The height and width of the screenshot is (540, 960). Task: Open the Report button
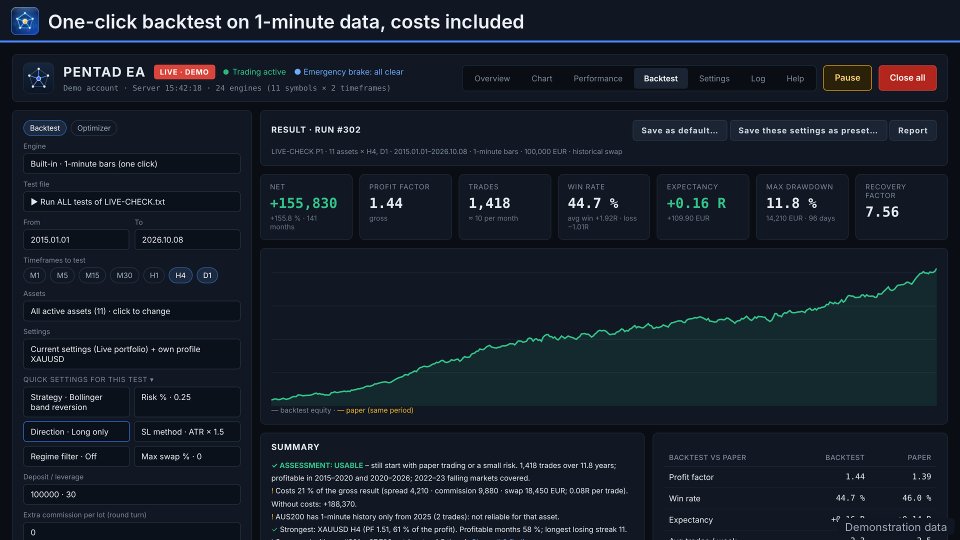(x=912, y=130)
